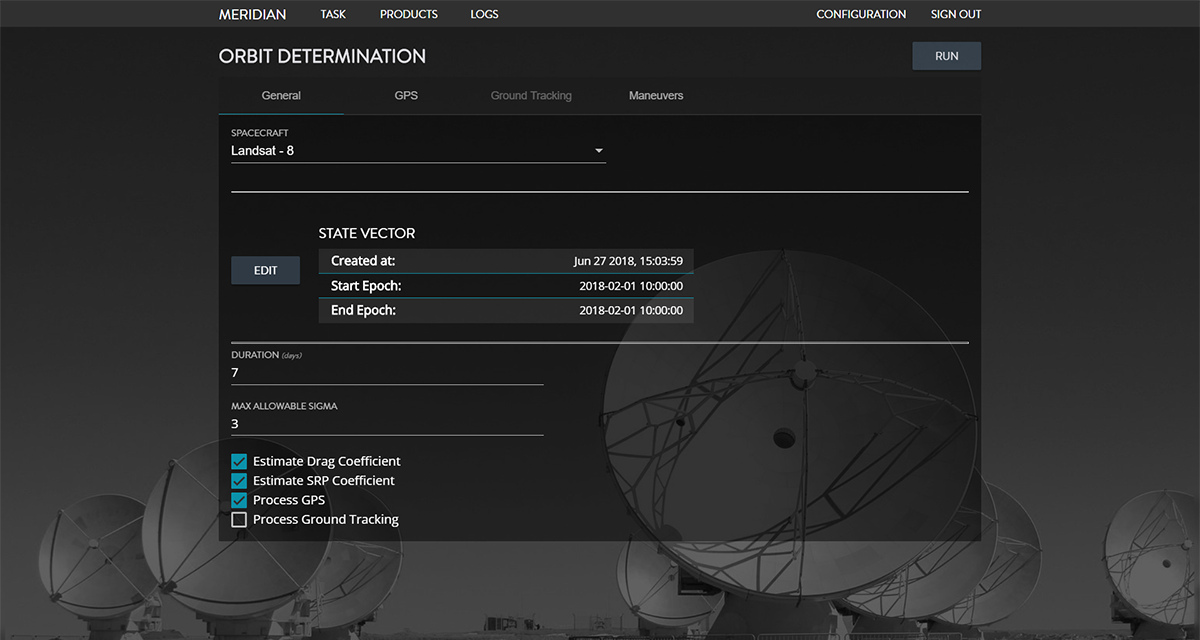Switch to Ground Tracking tab
The width and height of the screenshot is (1200, 640).
[531, 96]
